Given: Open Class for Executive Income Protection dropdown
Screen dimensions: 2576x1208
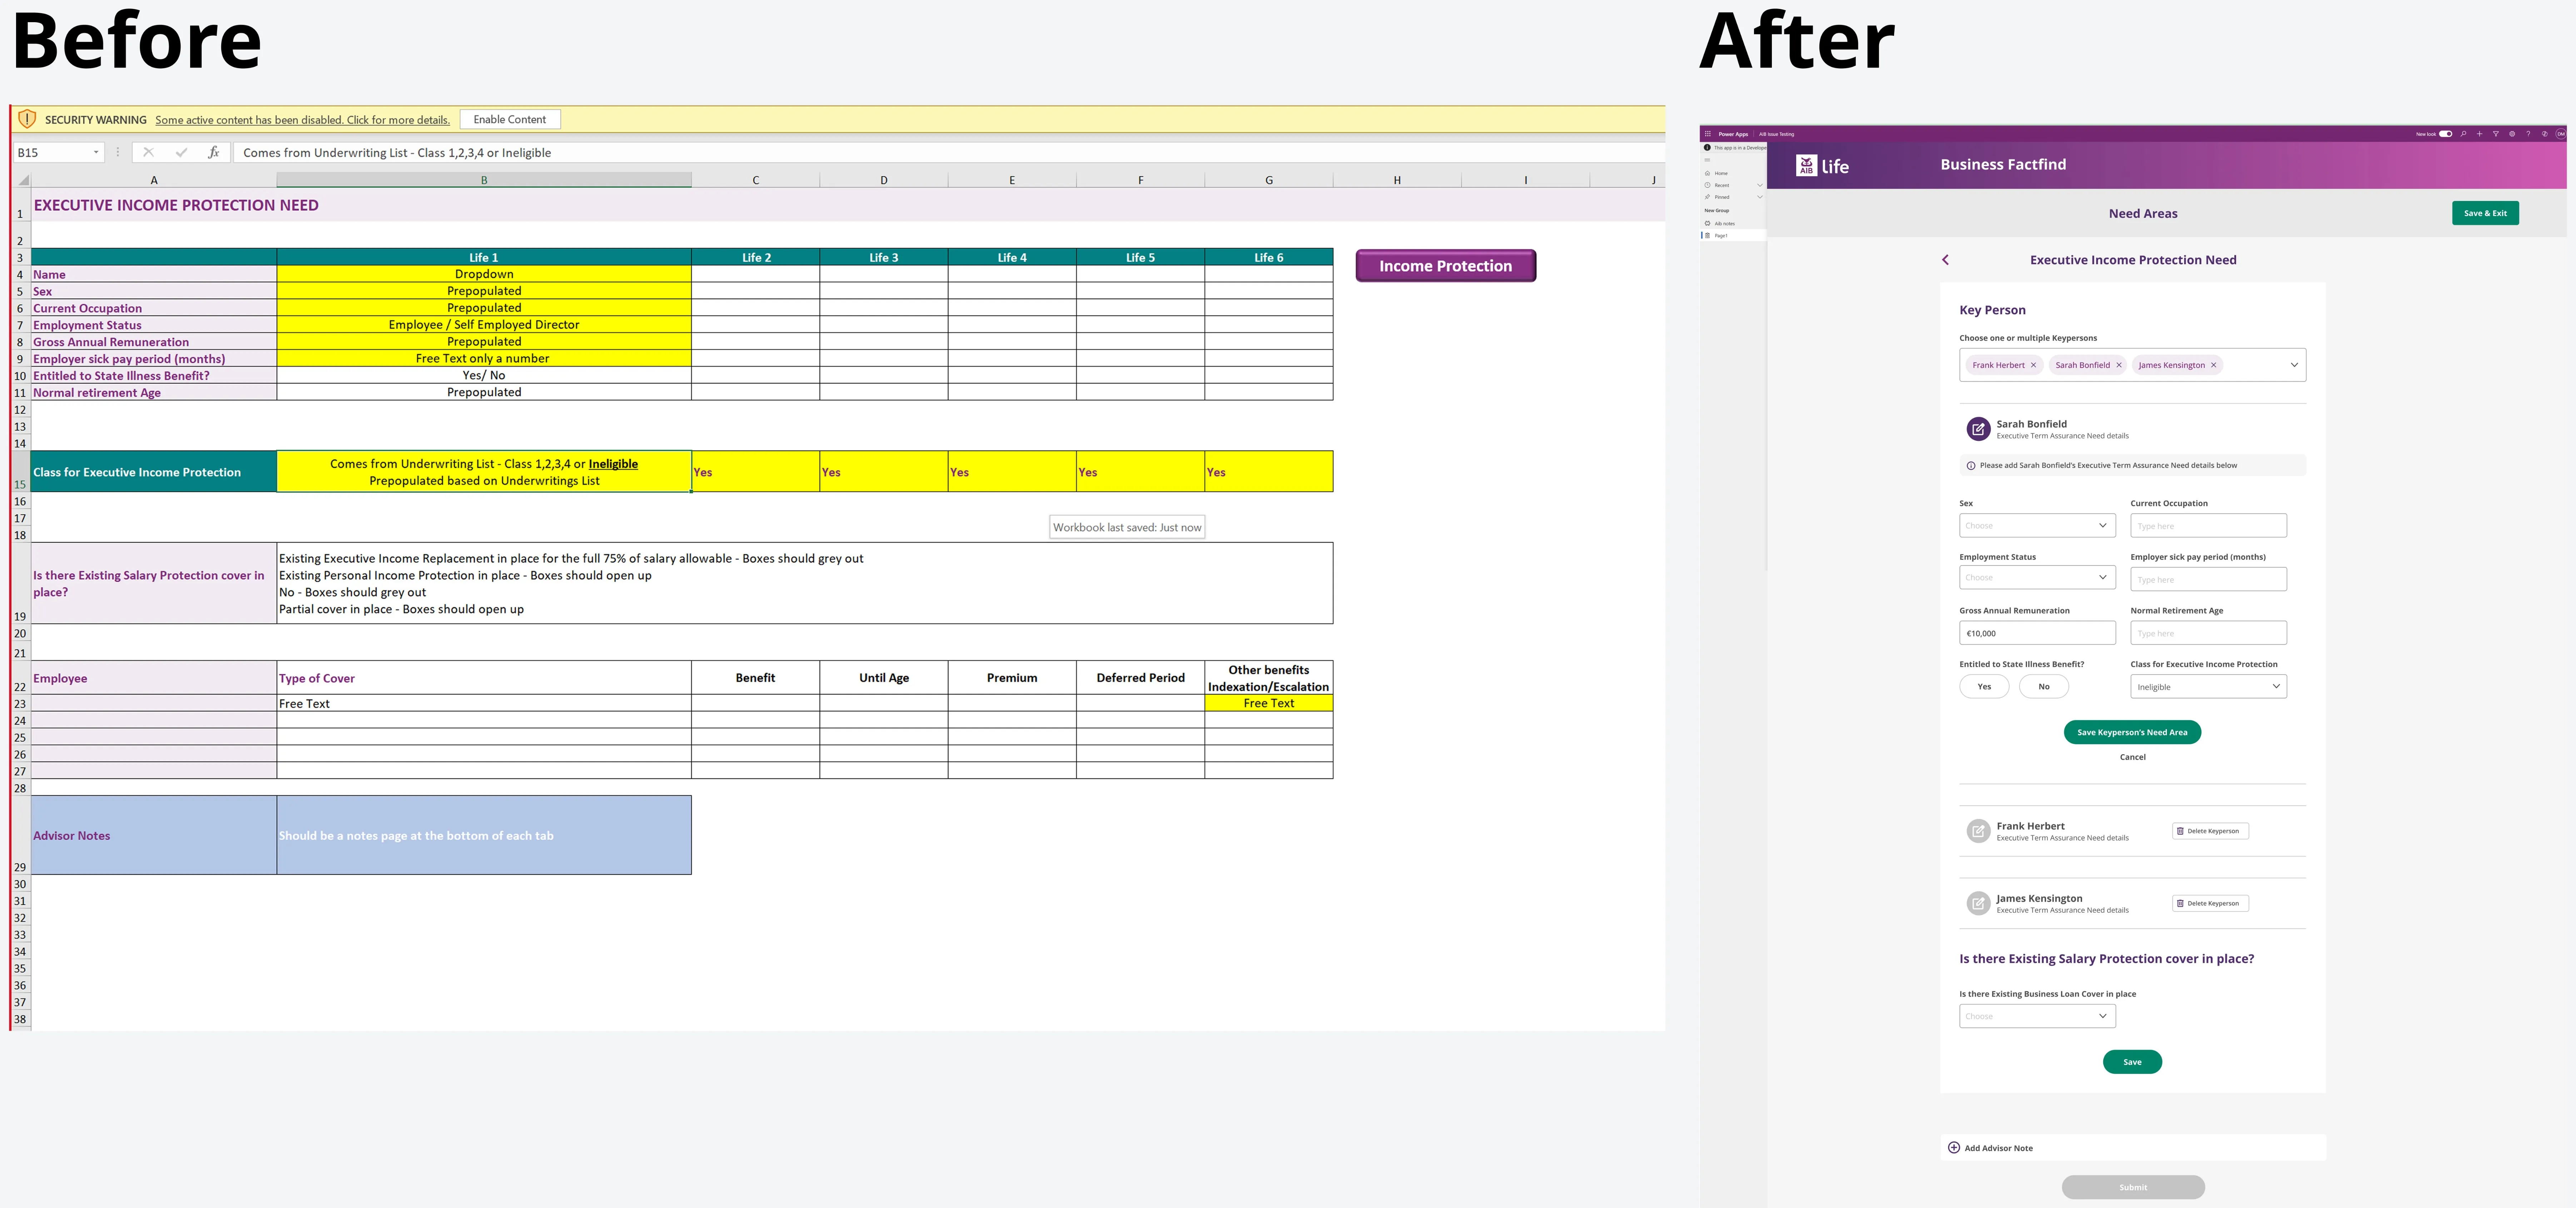Looking at the screenshot, I should pos(2208,687).
